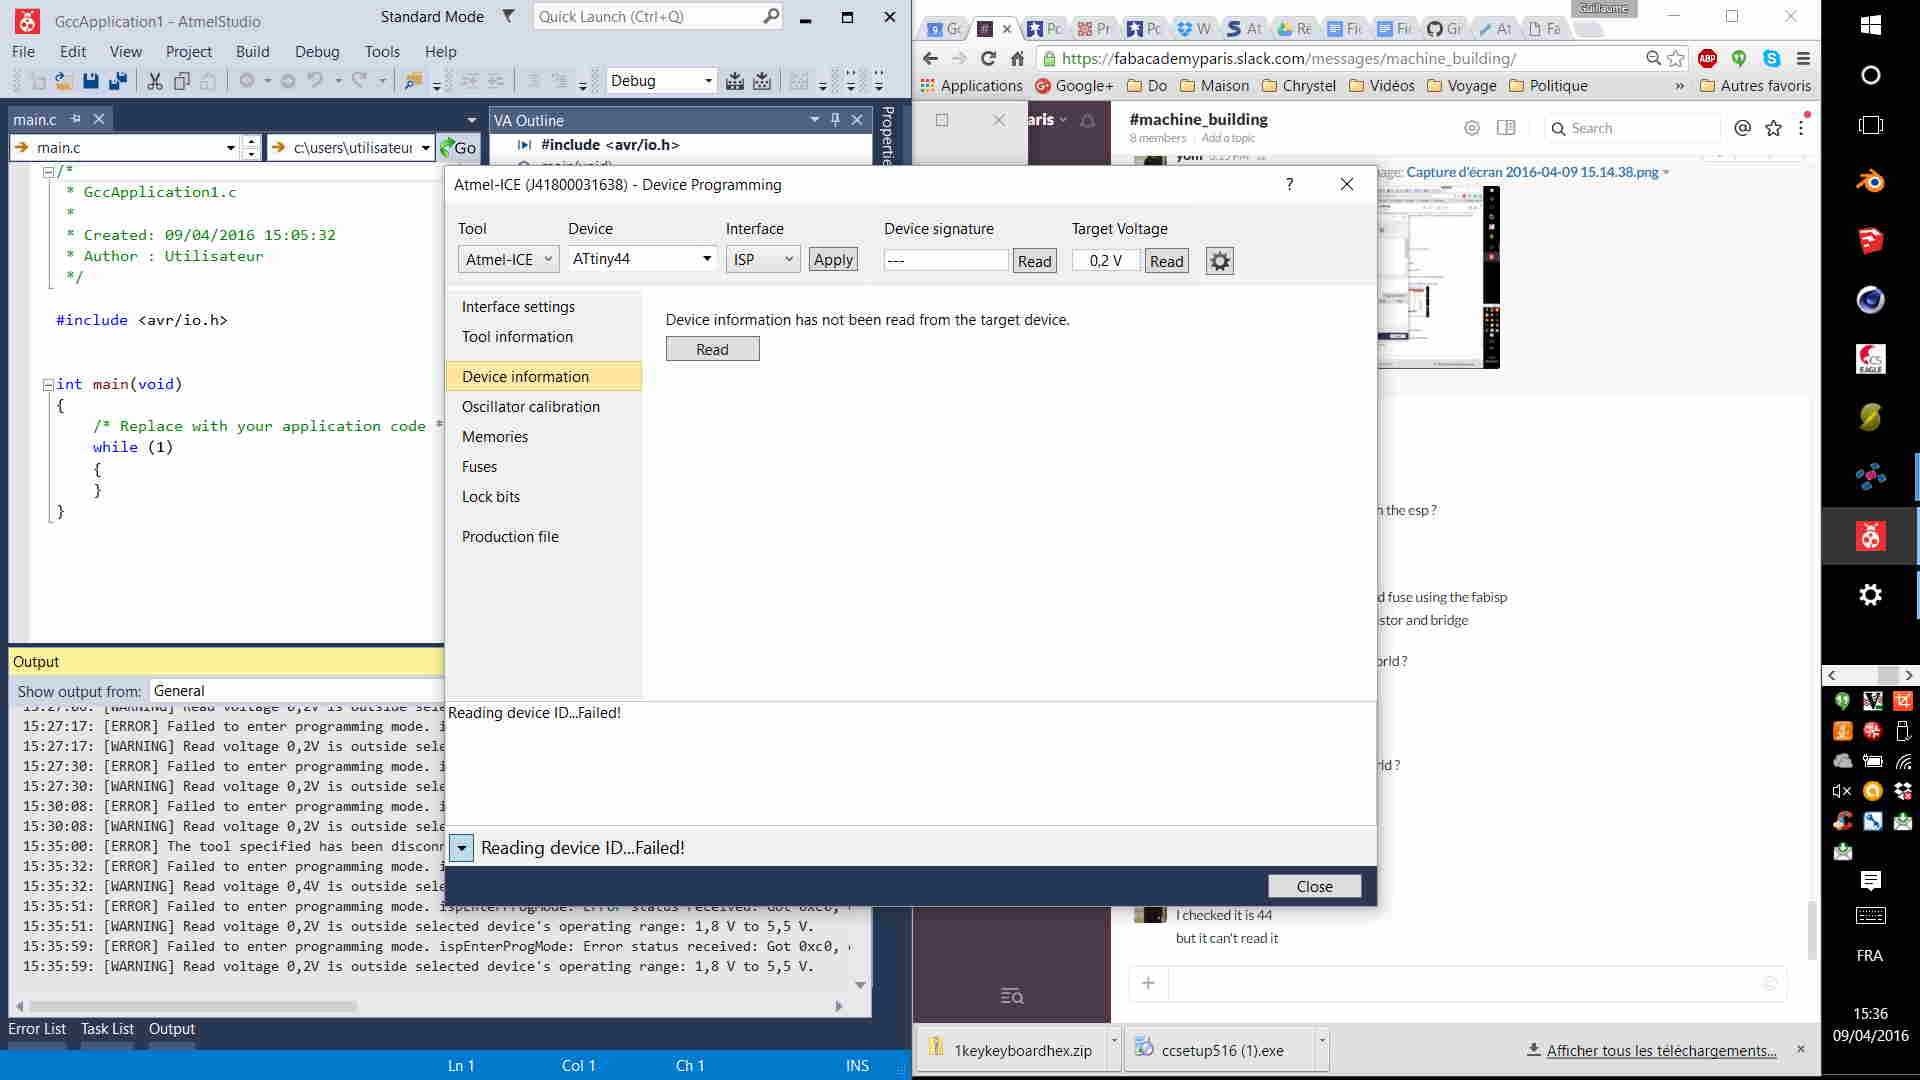The width and height of the screenshot is (1920, 1080).
Task: Open the Build menu
Action: click(252, 51)
